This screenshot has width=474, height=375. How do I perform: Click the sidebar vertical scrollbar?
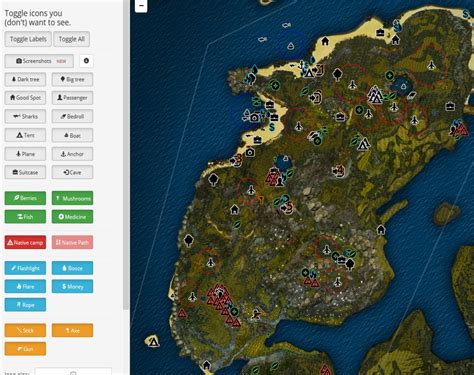126,155
